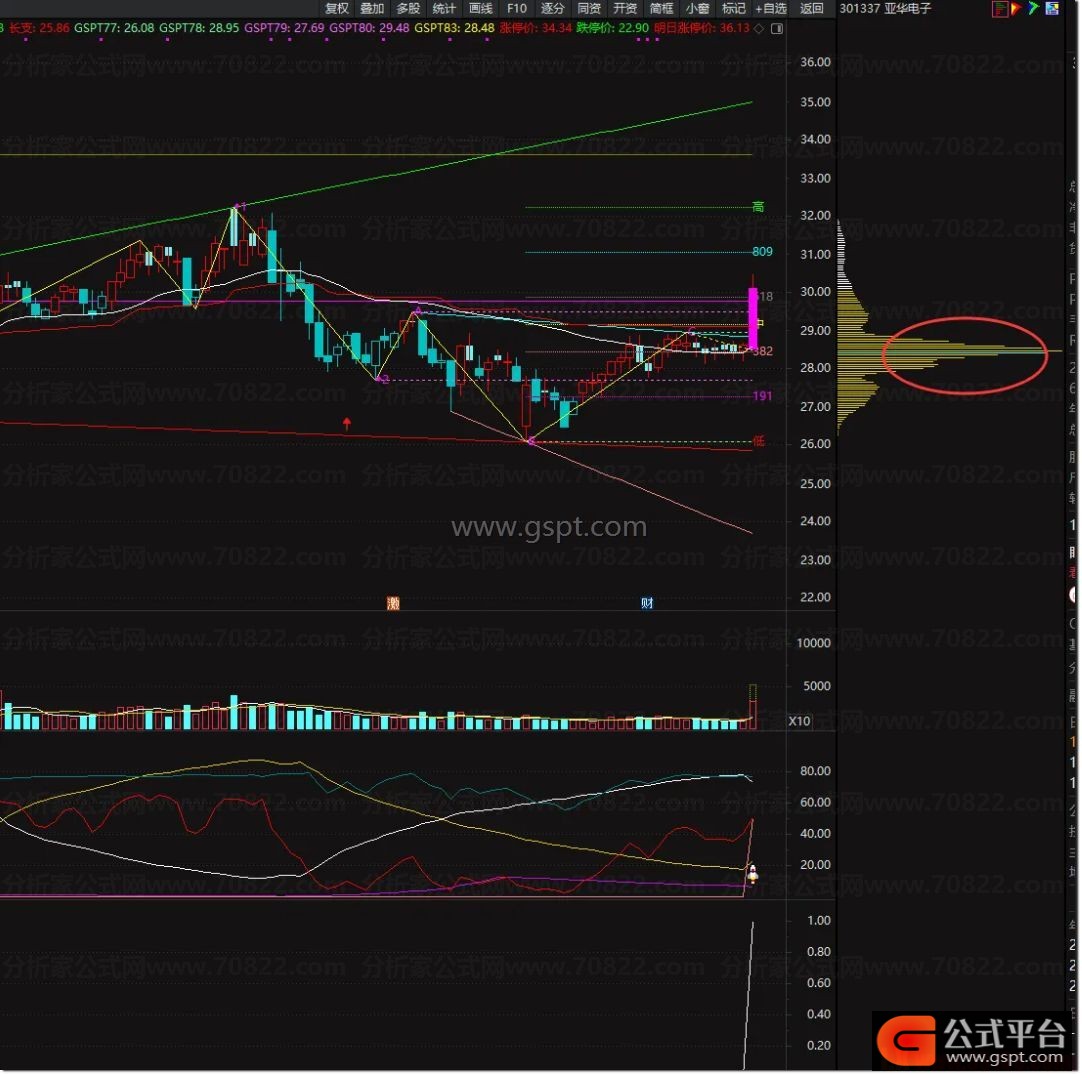Viewport: 1082px width, 1074px height.
Task: Select the 多股 multi-stock view
Action: [x=408, y=9]
